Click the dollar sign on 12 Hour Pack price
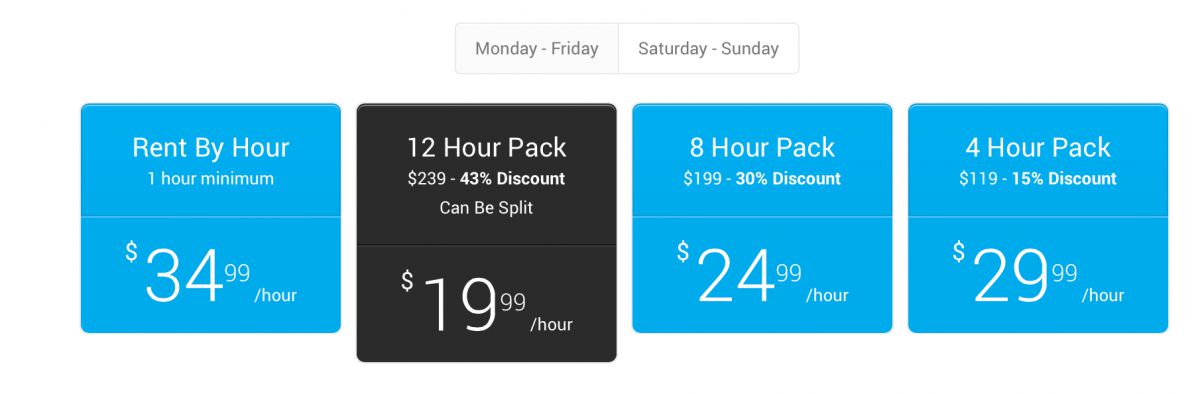Image resolution: width=1200 pixels, height=394 pixels. tap(407, 281)
